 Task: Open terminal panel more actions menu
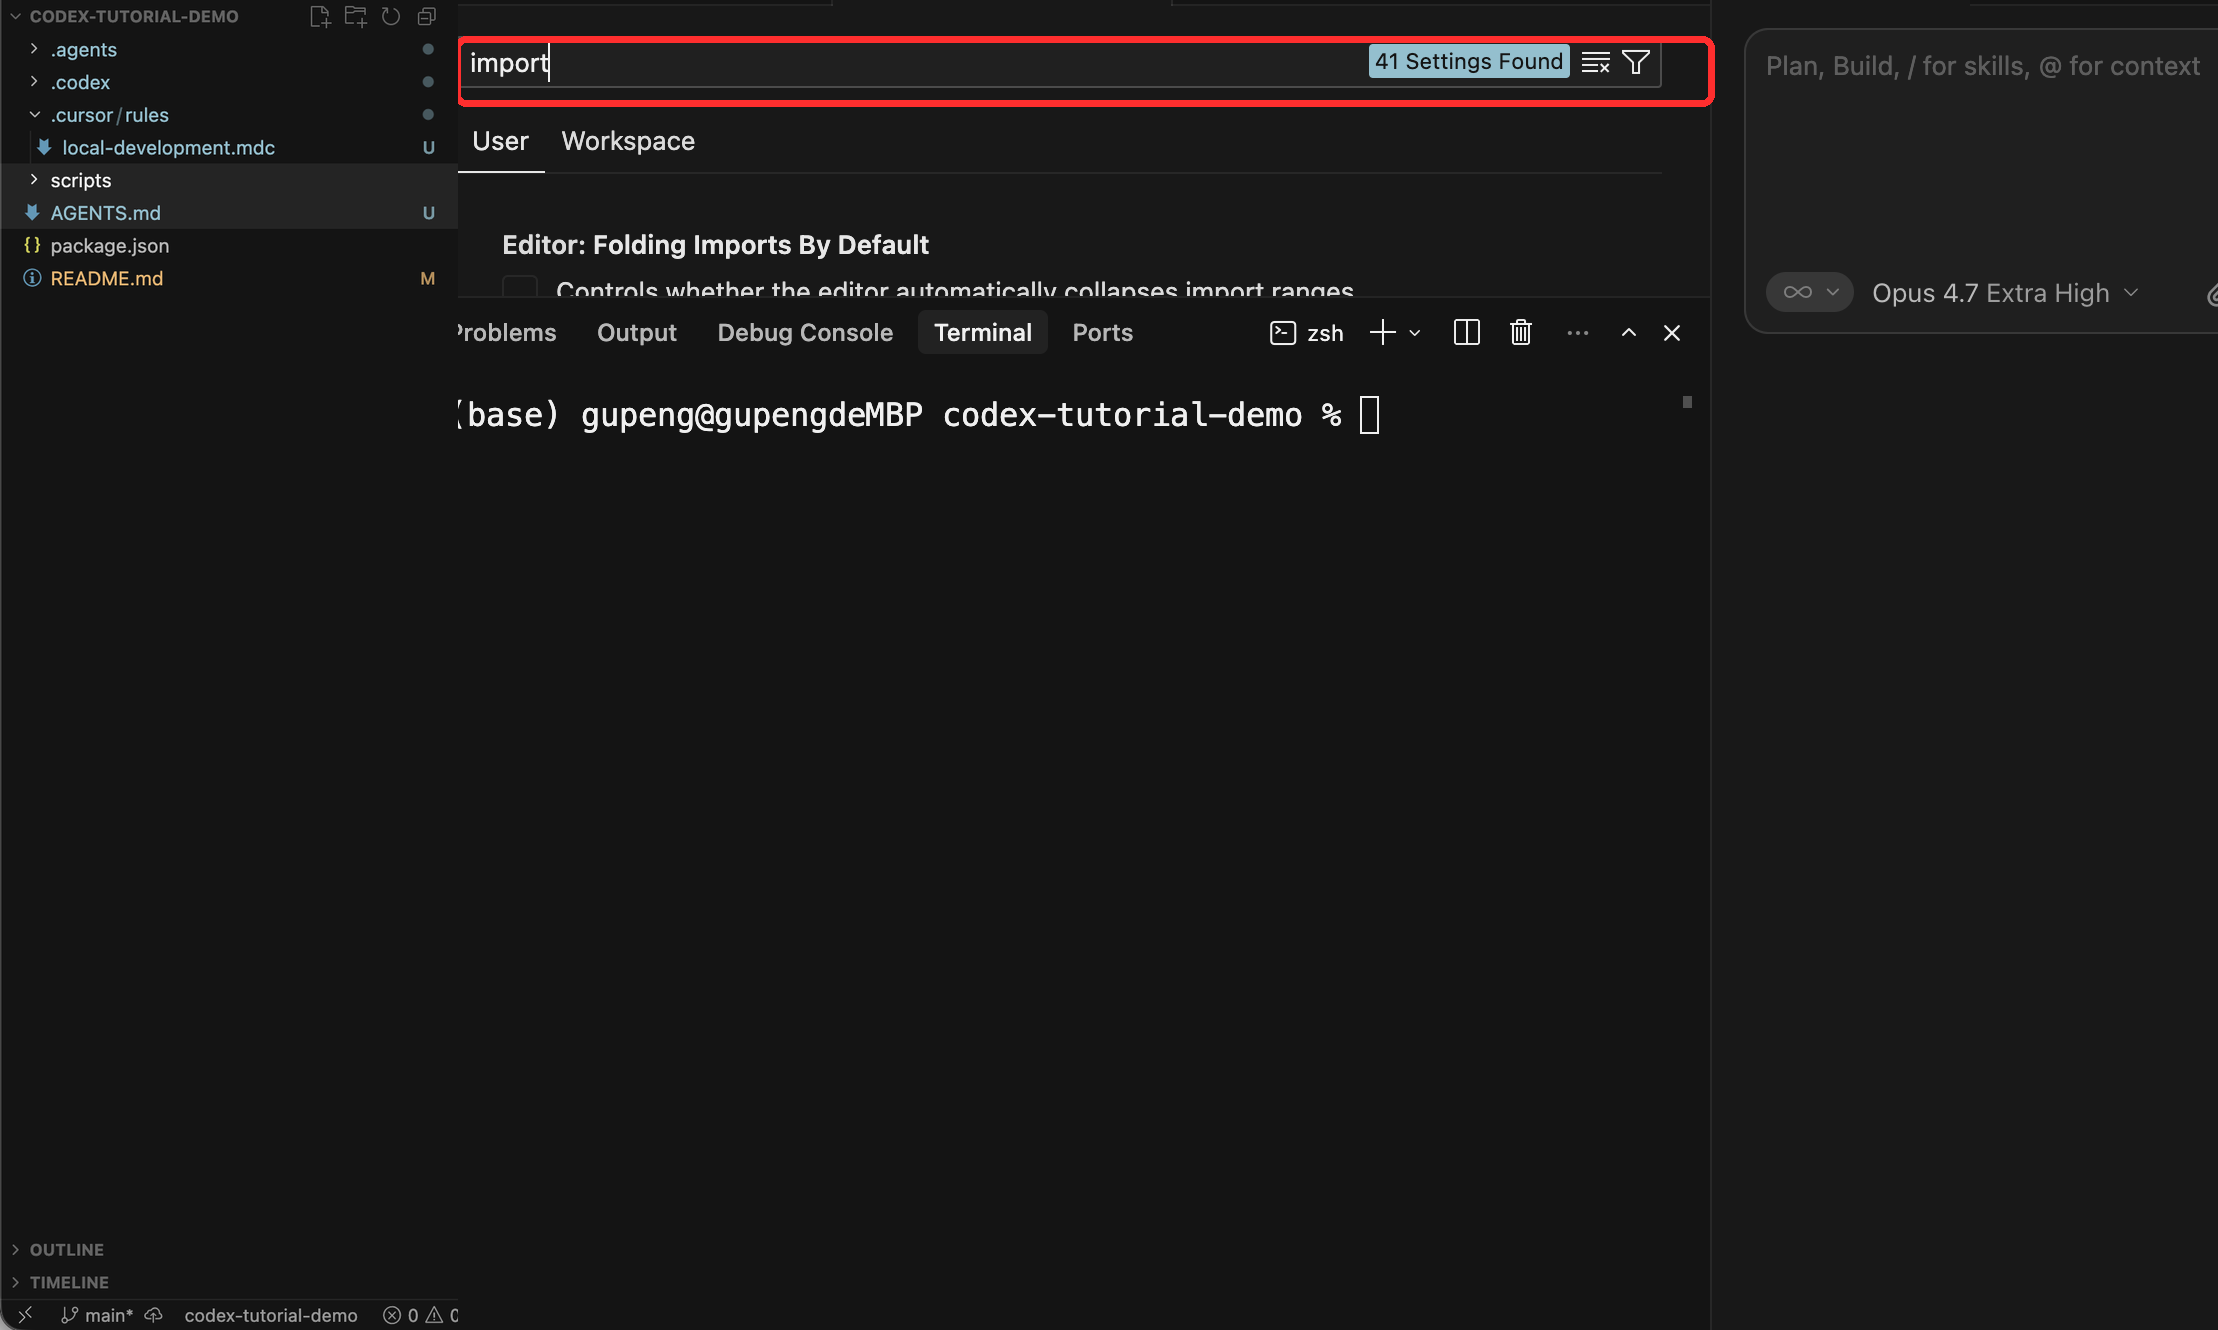pyautogui.click(x=1578, y=333)
